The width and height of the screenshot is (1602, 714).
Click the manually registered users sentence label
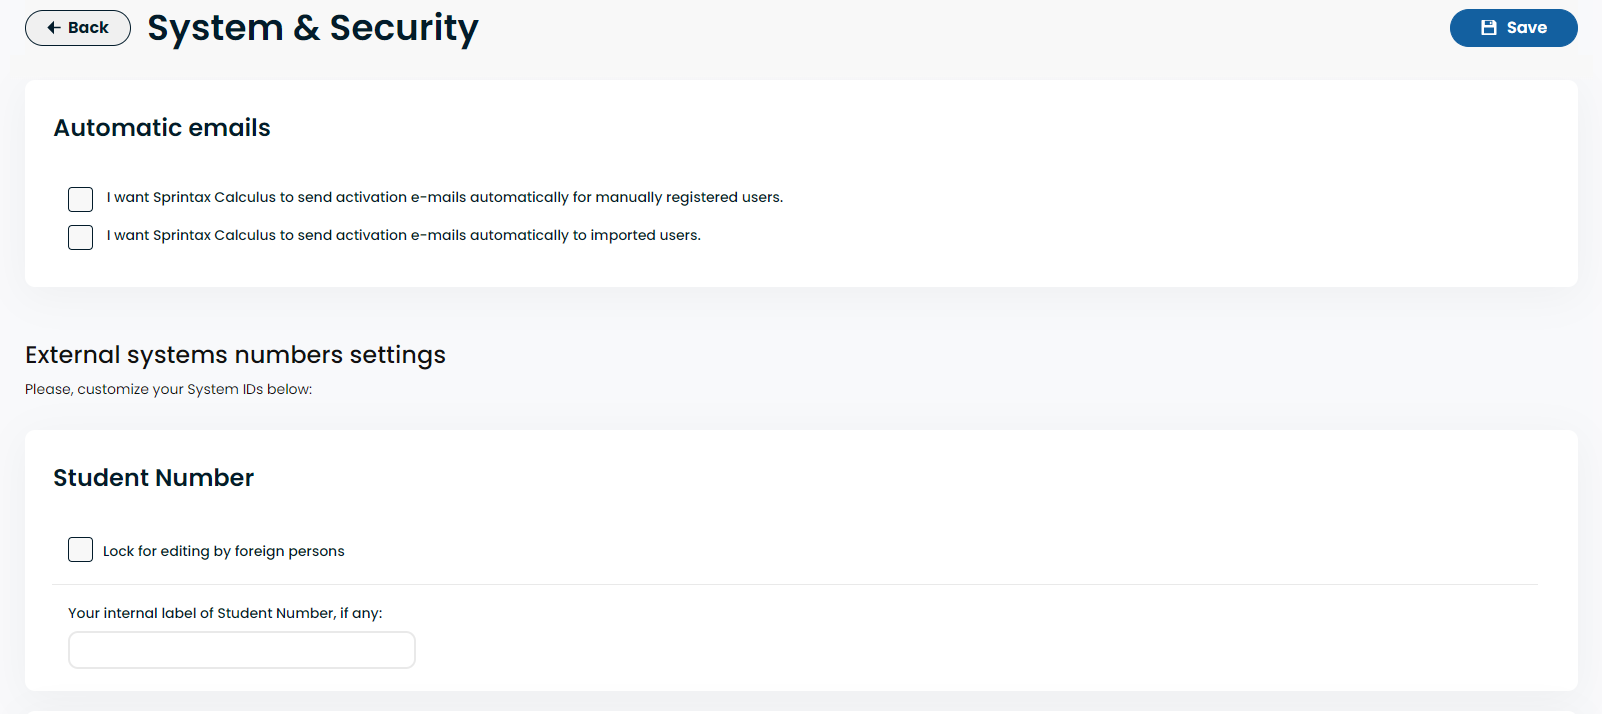445,197
